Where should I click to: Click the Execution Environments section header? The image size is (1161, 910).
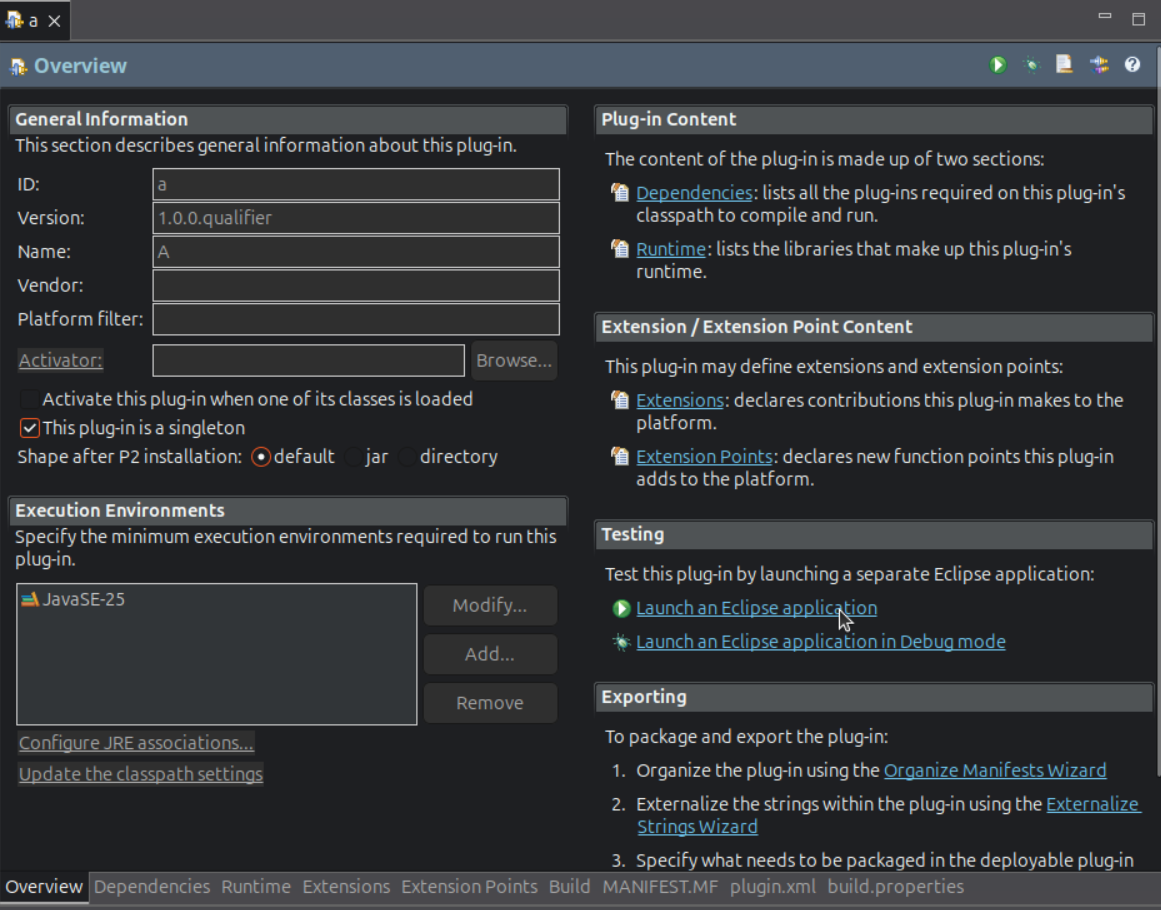288,510
